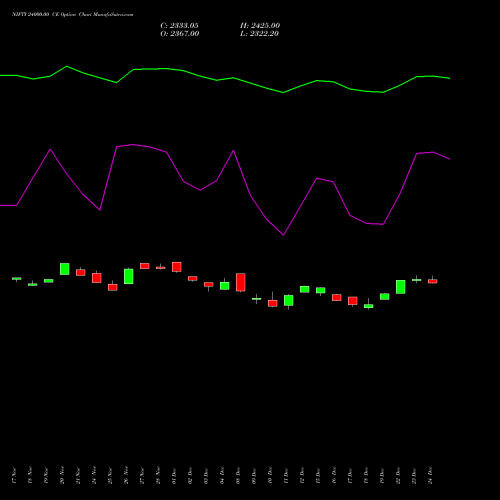This screenshot has width=500, height=500.
Task: Click the 21 Nov date label
Action: click(78, 475)
